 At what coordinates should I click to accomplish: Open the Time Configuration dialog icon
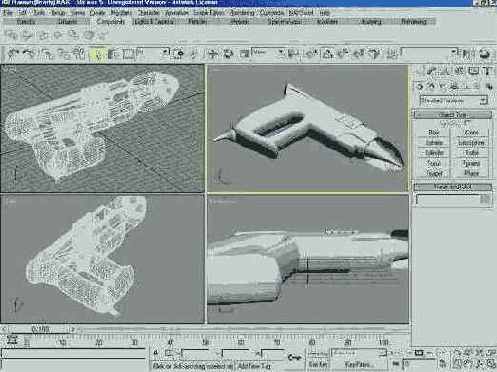click(442, 363)
